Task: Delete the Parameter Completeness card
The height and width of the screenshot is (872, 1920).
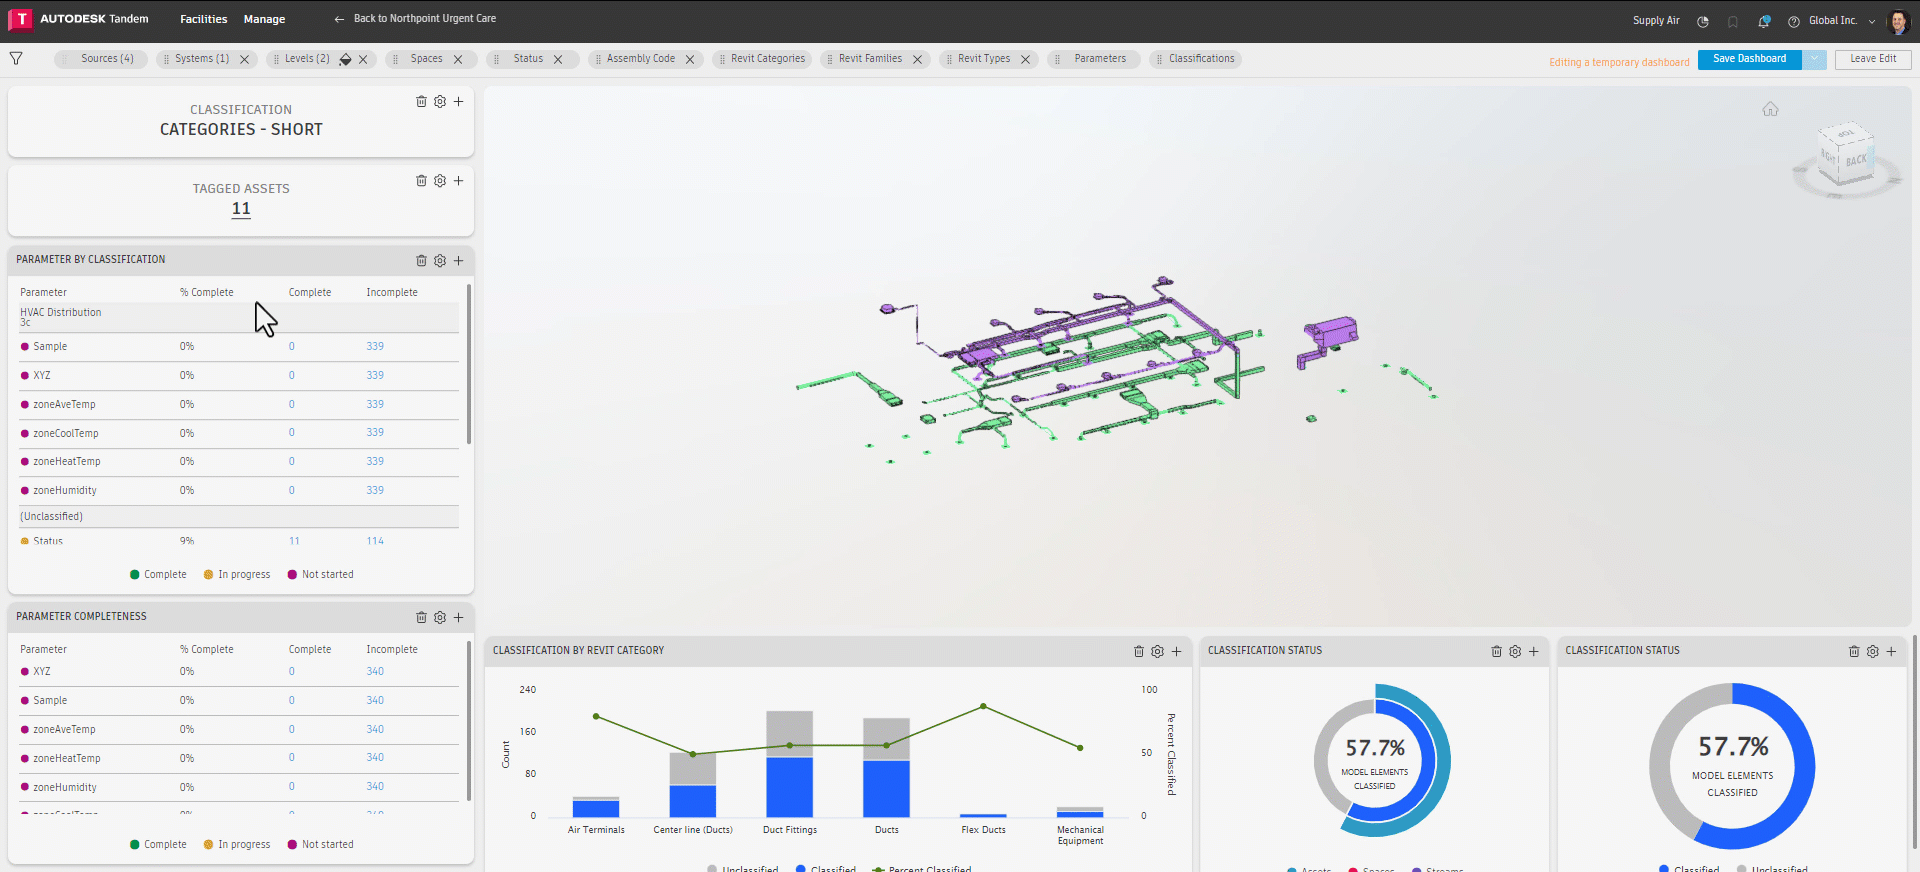Action: pyautogui.click(x=421, y=618)
